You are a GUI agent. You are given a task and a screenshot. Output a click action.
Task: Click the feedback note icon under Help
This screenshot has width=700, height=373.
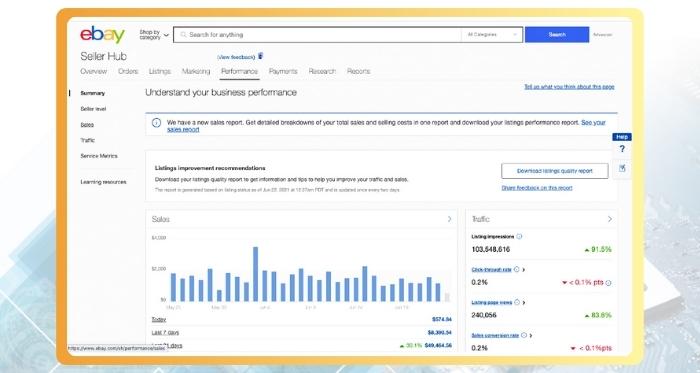pos(622,168)
